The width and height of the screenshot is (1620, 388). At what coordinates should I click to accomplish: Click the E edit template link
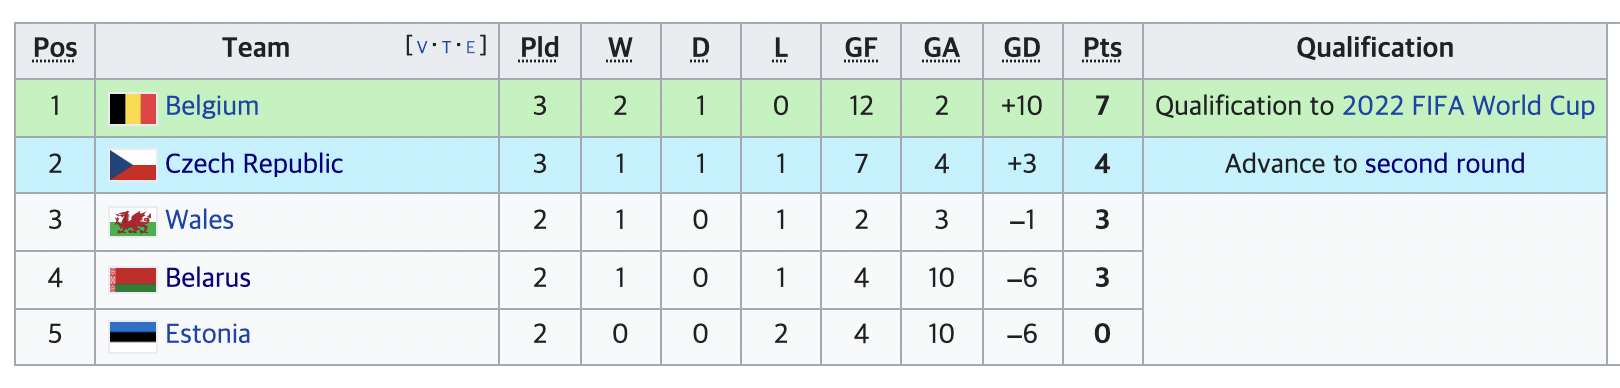471,47
